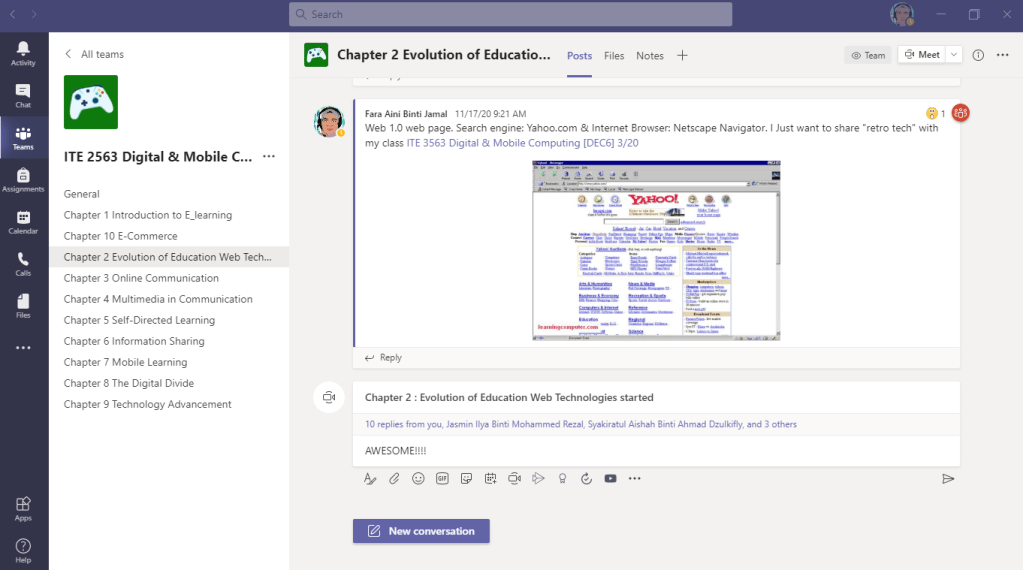The width and height of the screenshot is (1023, 570).
Task: Show channel info pane via info icon
Action: pos(978,55)
